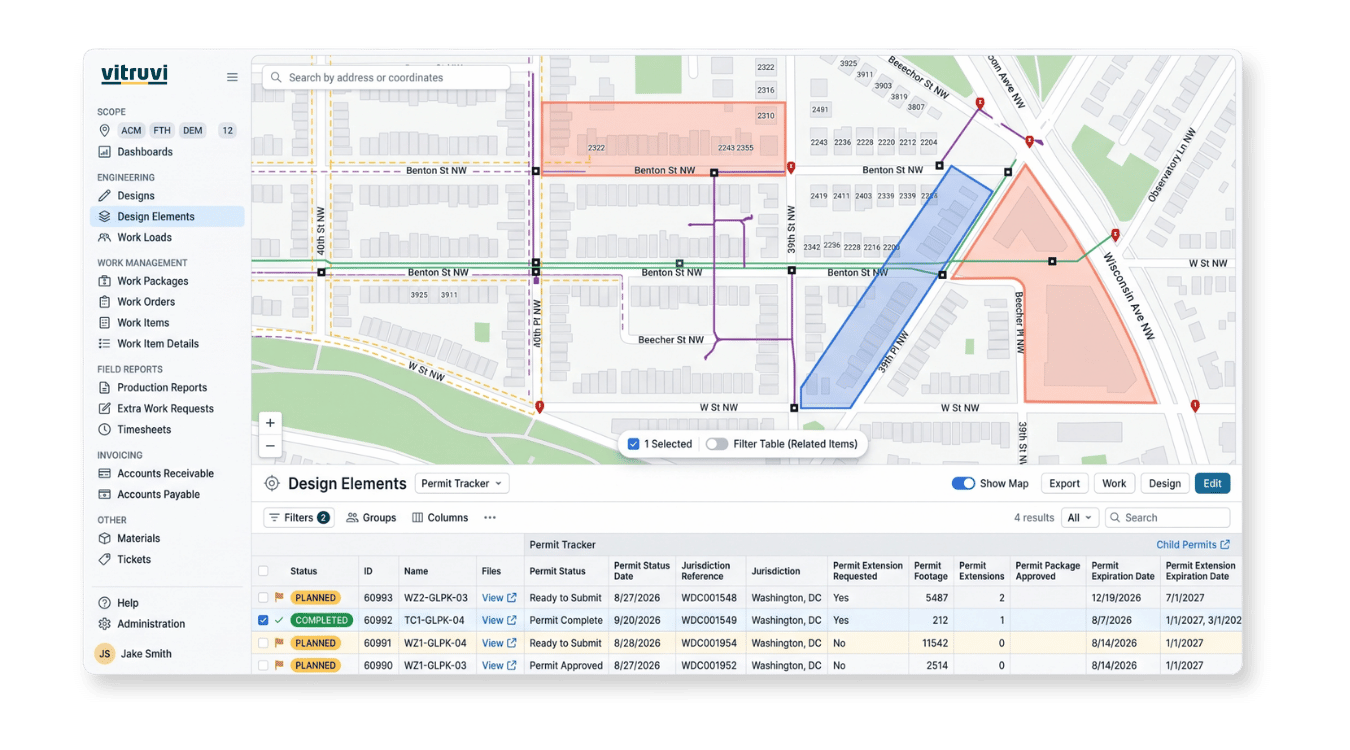Open Help from the sidebar
Screen dimensions: 1350x750
(x=118, y=603)
